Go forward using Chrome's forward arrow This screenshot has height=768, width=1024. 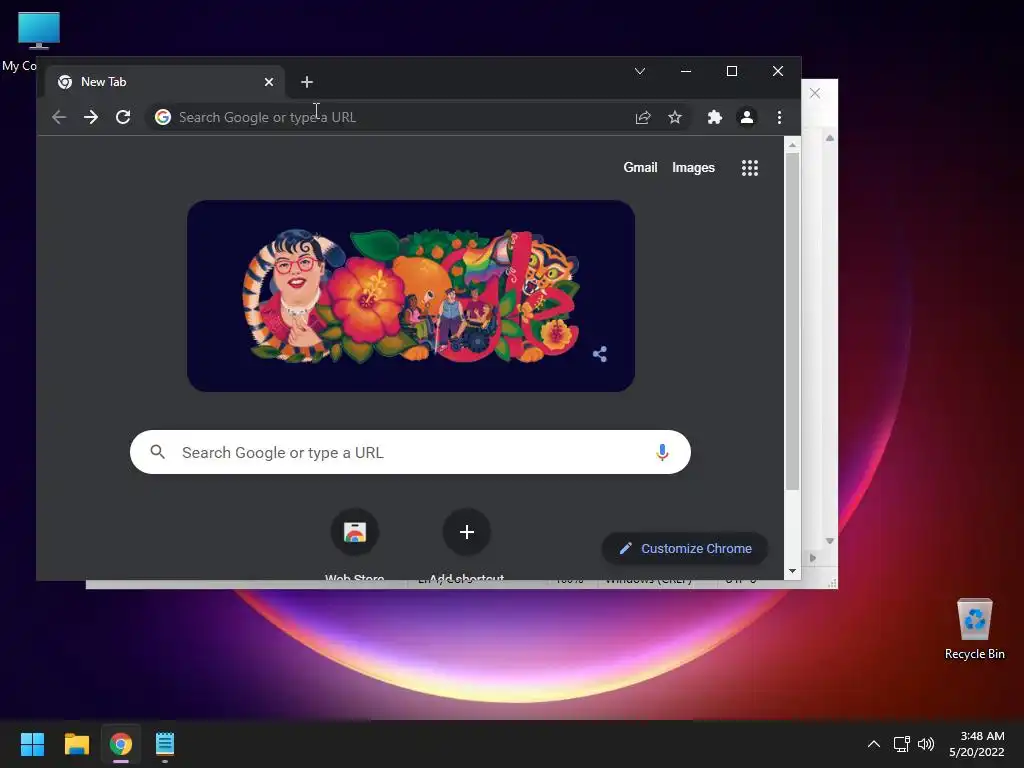click(x=91, y=118)
